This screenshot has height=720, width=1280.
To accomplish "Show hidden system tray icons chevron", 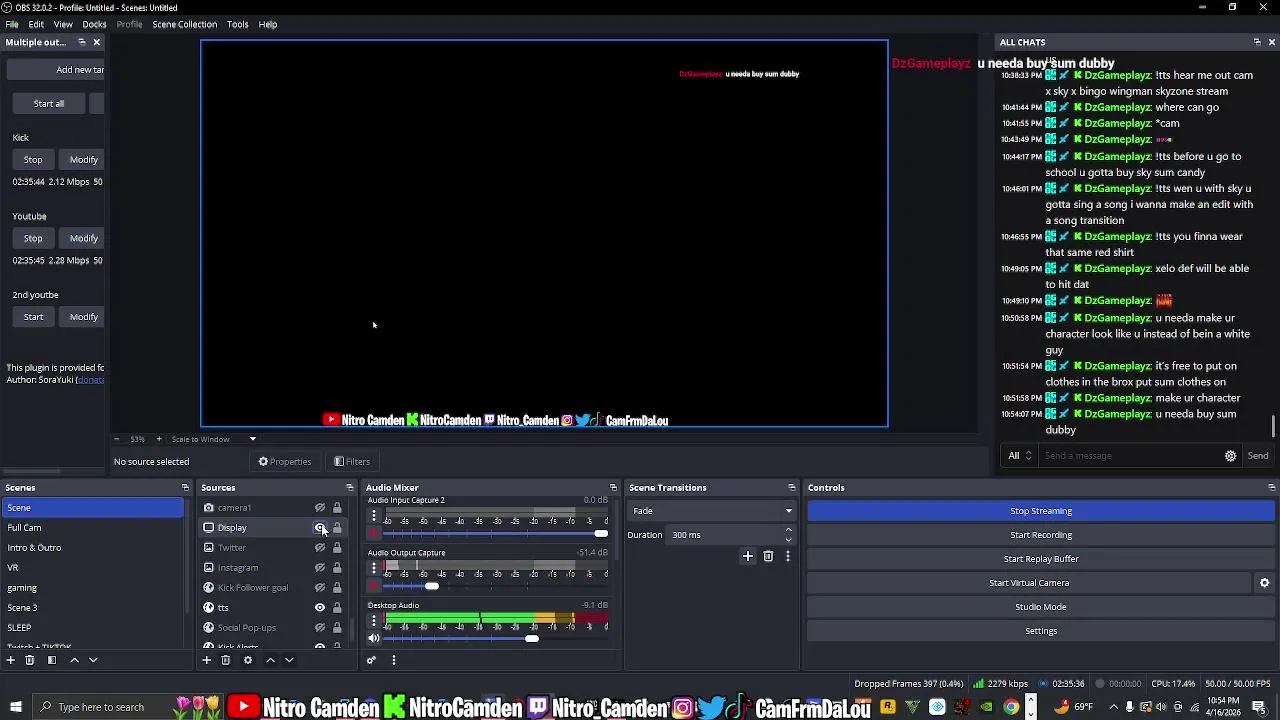I will pyautogui.click(x=1113, y=707).
